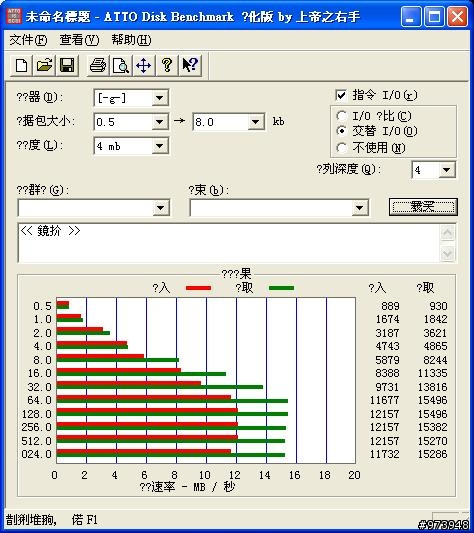Open the drive [-g-] dropdown
474x533 pixels.
click(x=159, y=98)
